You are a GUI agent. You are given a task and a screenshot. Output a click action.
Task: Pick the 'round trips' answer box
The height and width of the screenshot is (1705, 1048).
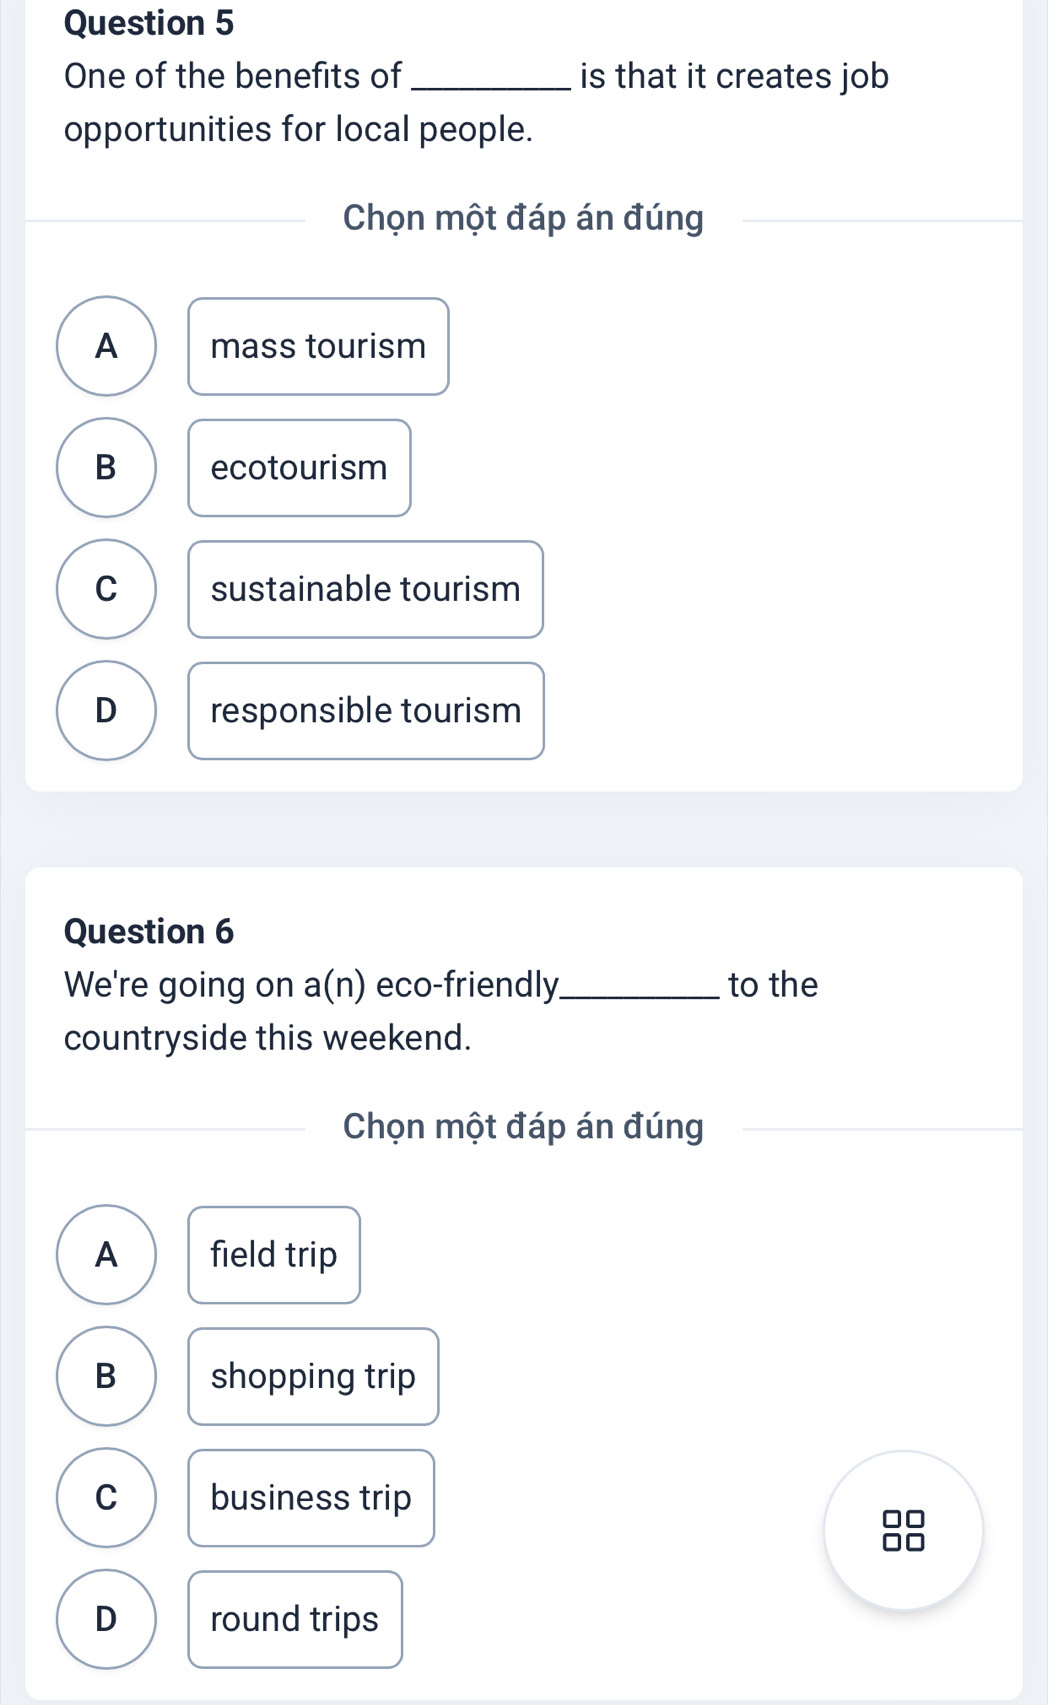295,1619
